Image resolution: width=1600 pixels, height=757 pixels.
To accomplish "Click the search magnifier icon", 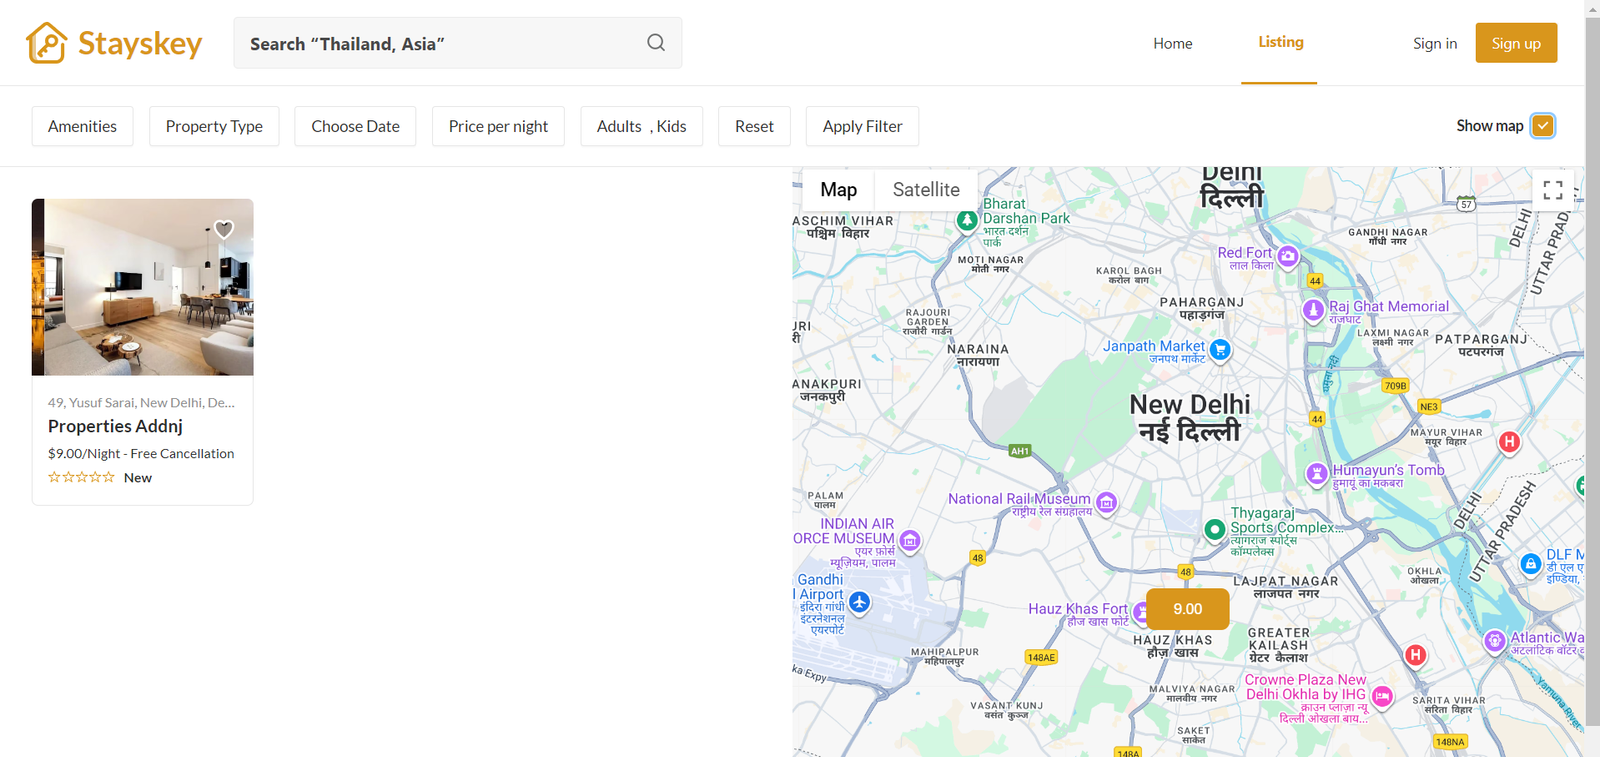I will [656, 43].
